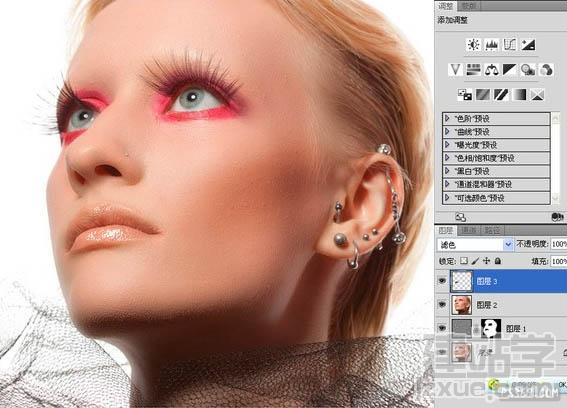Open the 滤色 blend mode dropdown

(x=475, y=245)
